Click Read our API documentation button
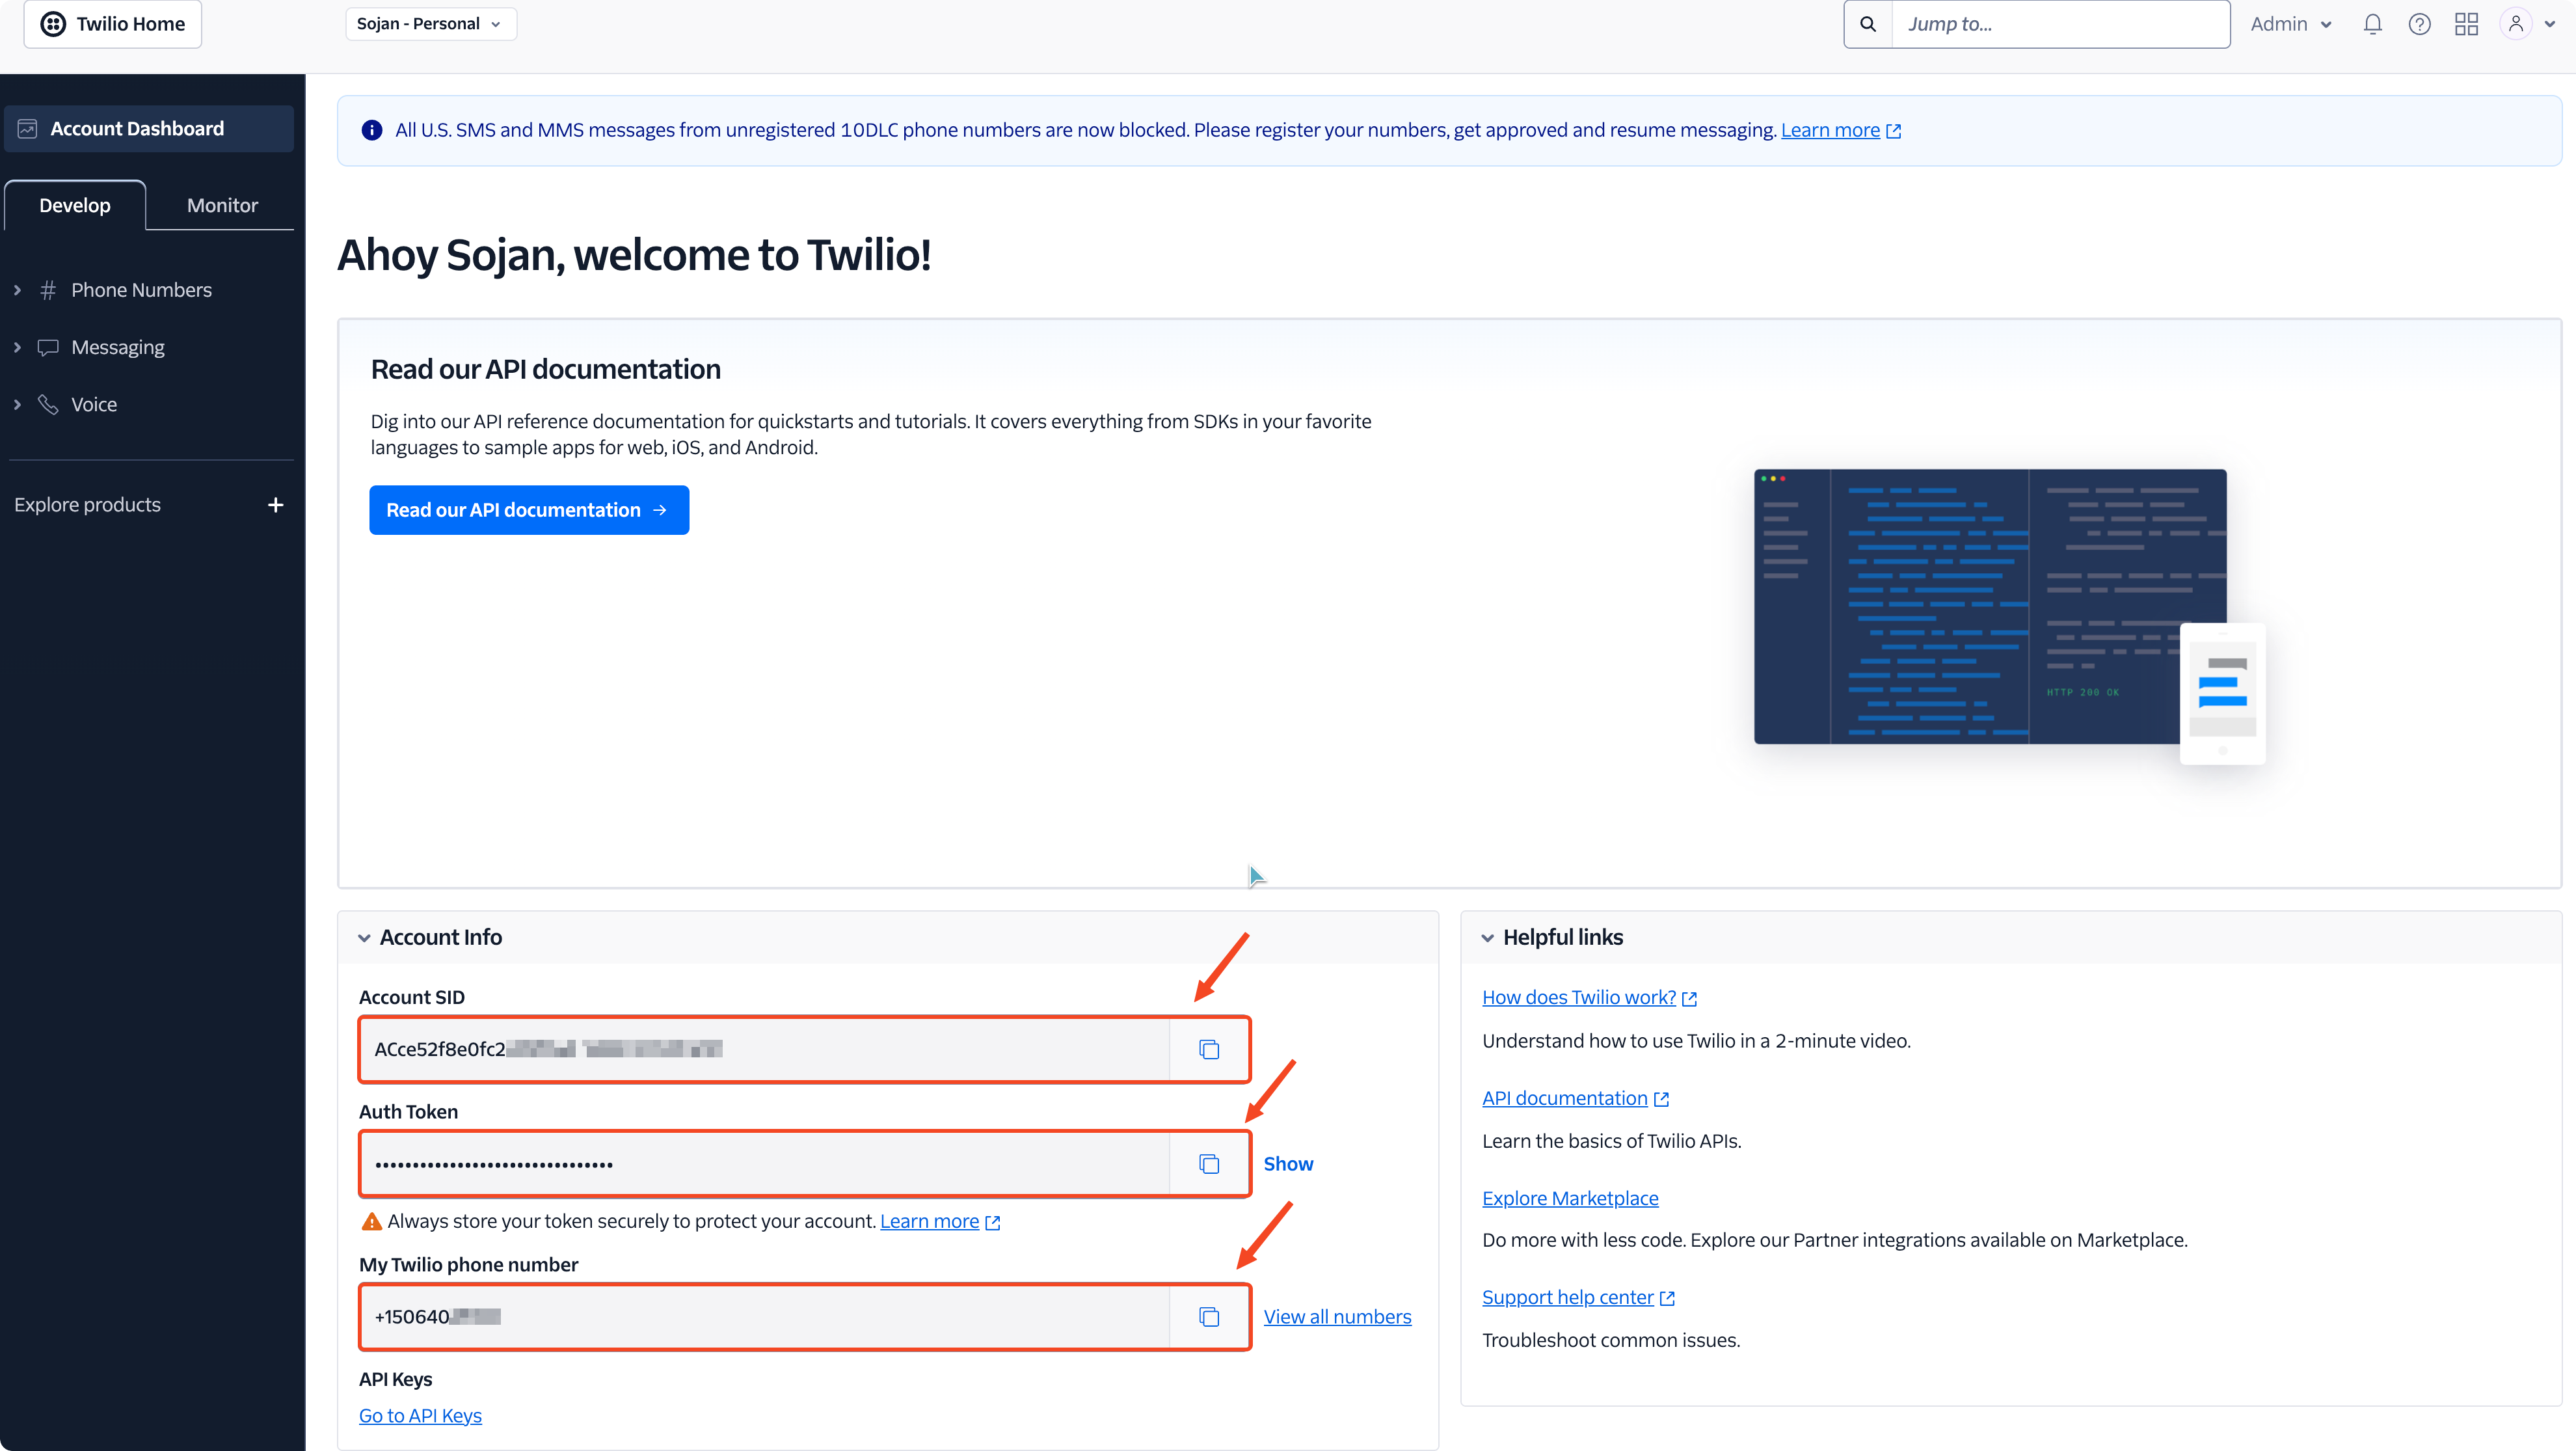 [529, 510]
